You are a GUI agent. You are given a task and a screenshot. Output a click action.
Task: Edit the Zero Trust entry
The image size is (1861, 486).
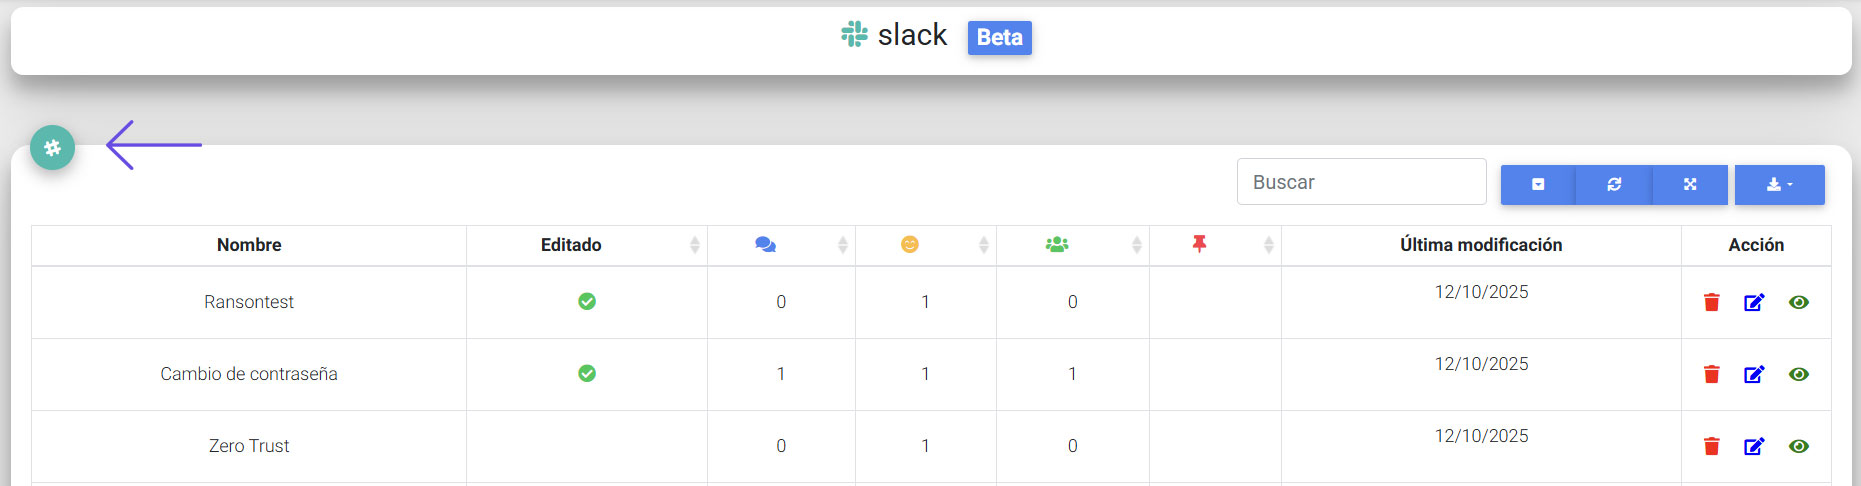pyautogui.click(x=1754, y=446)
